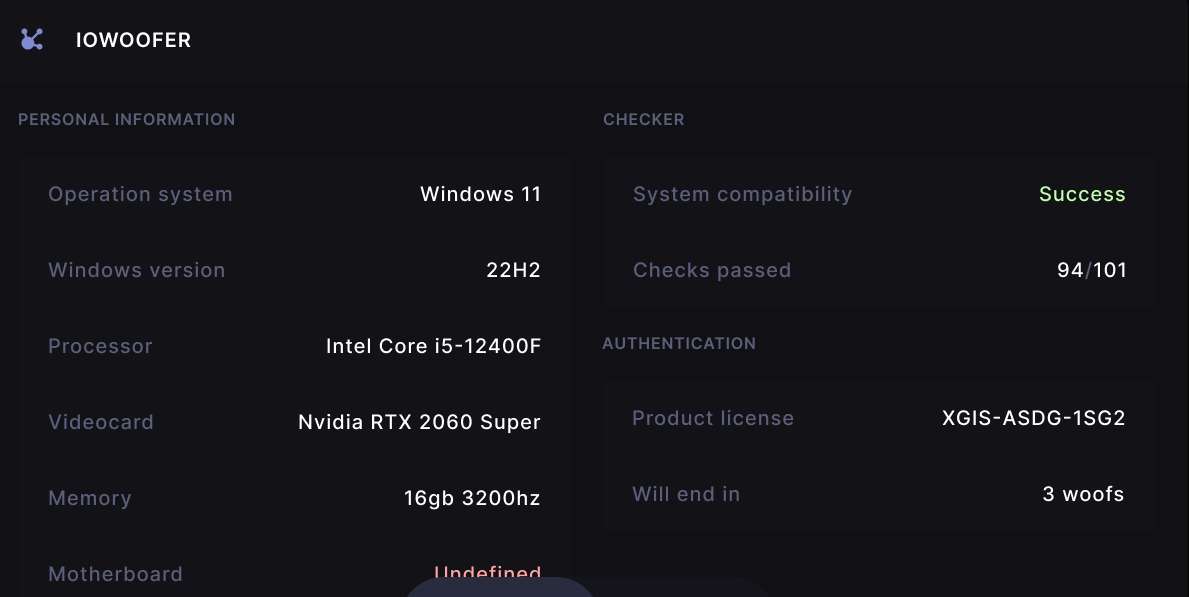Click the Windows 11 operation system value

tap(480, 194)
